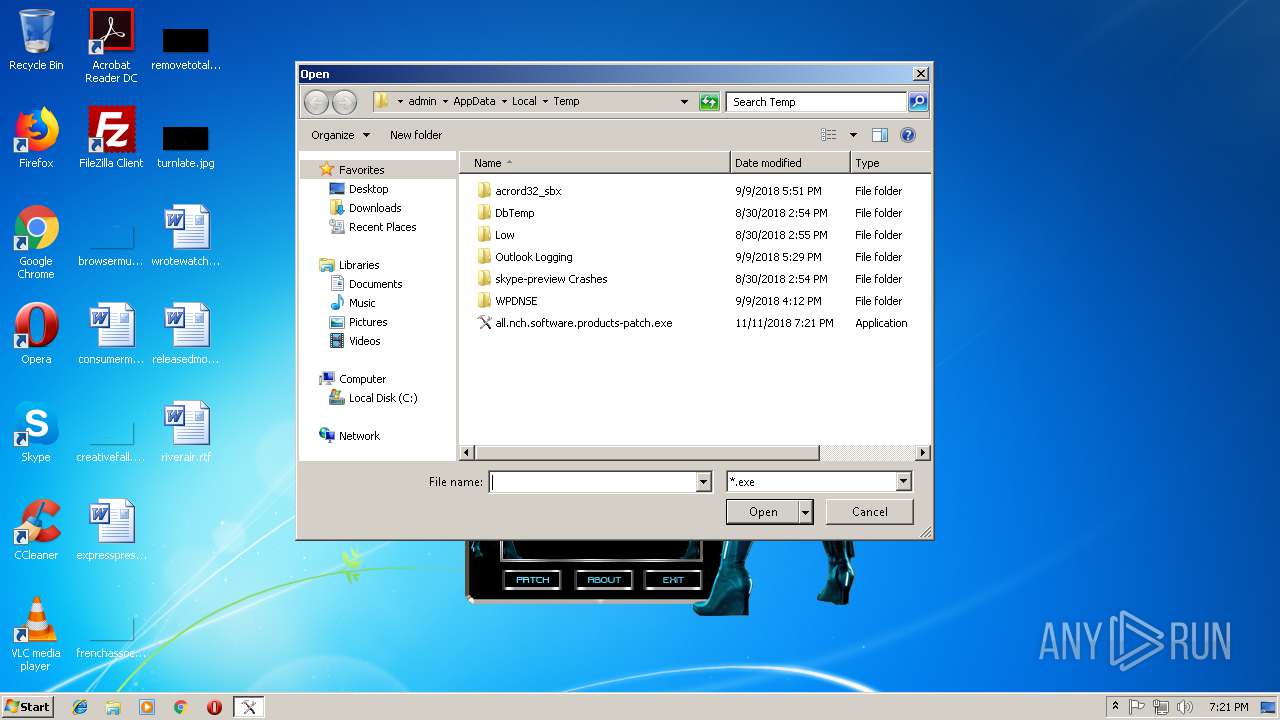Open Windows Explorer from the taskbar

pos(113,707)
